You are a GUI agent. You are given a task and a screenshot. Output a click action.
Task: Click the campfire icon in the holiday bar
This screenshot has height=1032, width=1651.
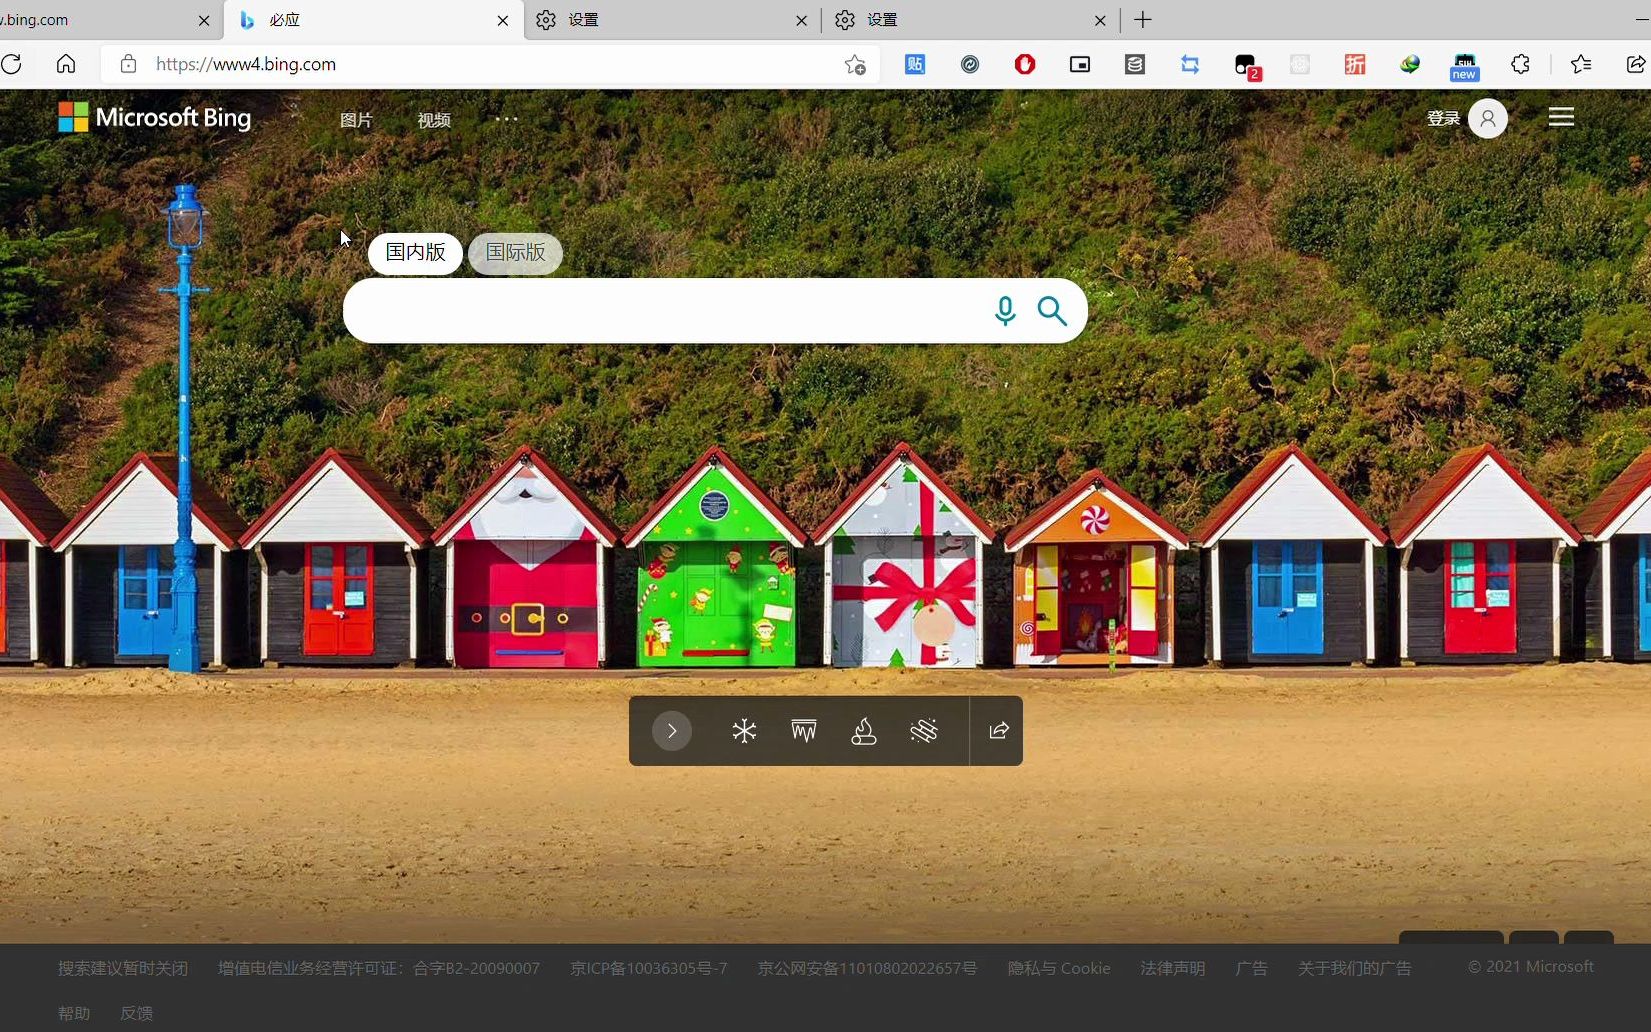tap(864, 731)
